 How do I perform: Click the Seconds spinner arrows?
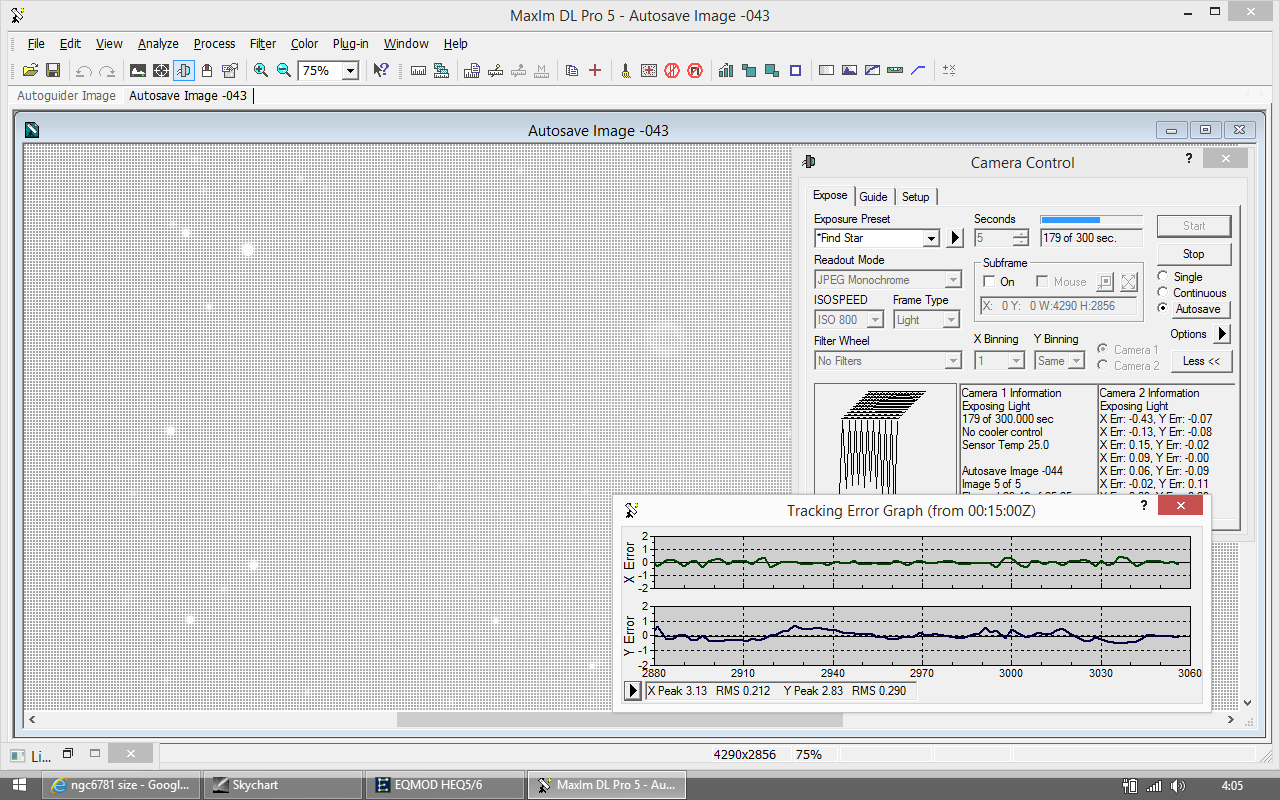pyautogui.click(x=1020, y=238)
